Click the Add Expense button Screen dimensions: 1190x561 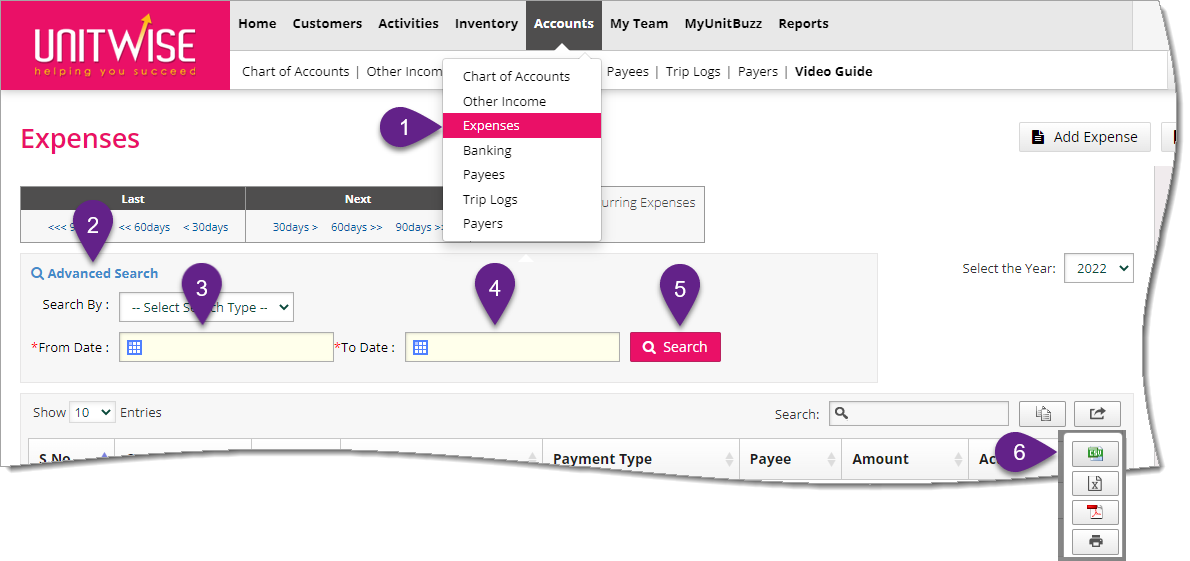(x=1084, y=137)
